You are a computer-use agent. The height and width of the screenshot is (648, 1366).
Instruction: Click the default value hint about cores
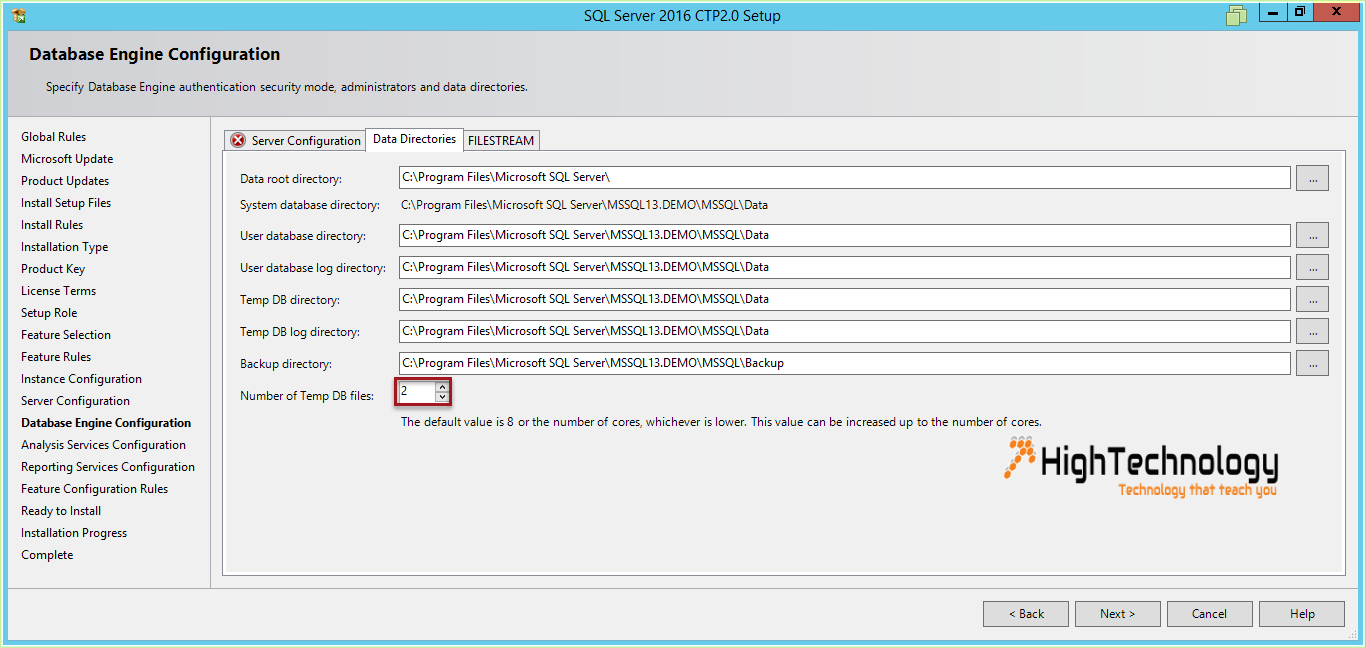[x=721, y=422]
